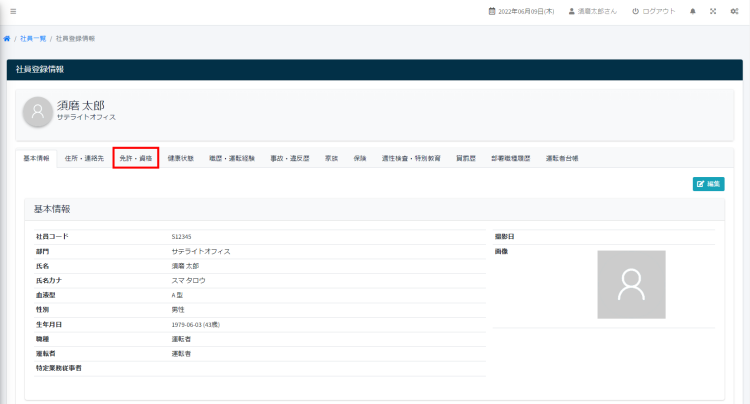Open settings via the gears icon
Image resolution: width=750 pixels, height=404 pixels.
(734, 11)
